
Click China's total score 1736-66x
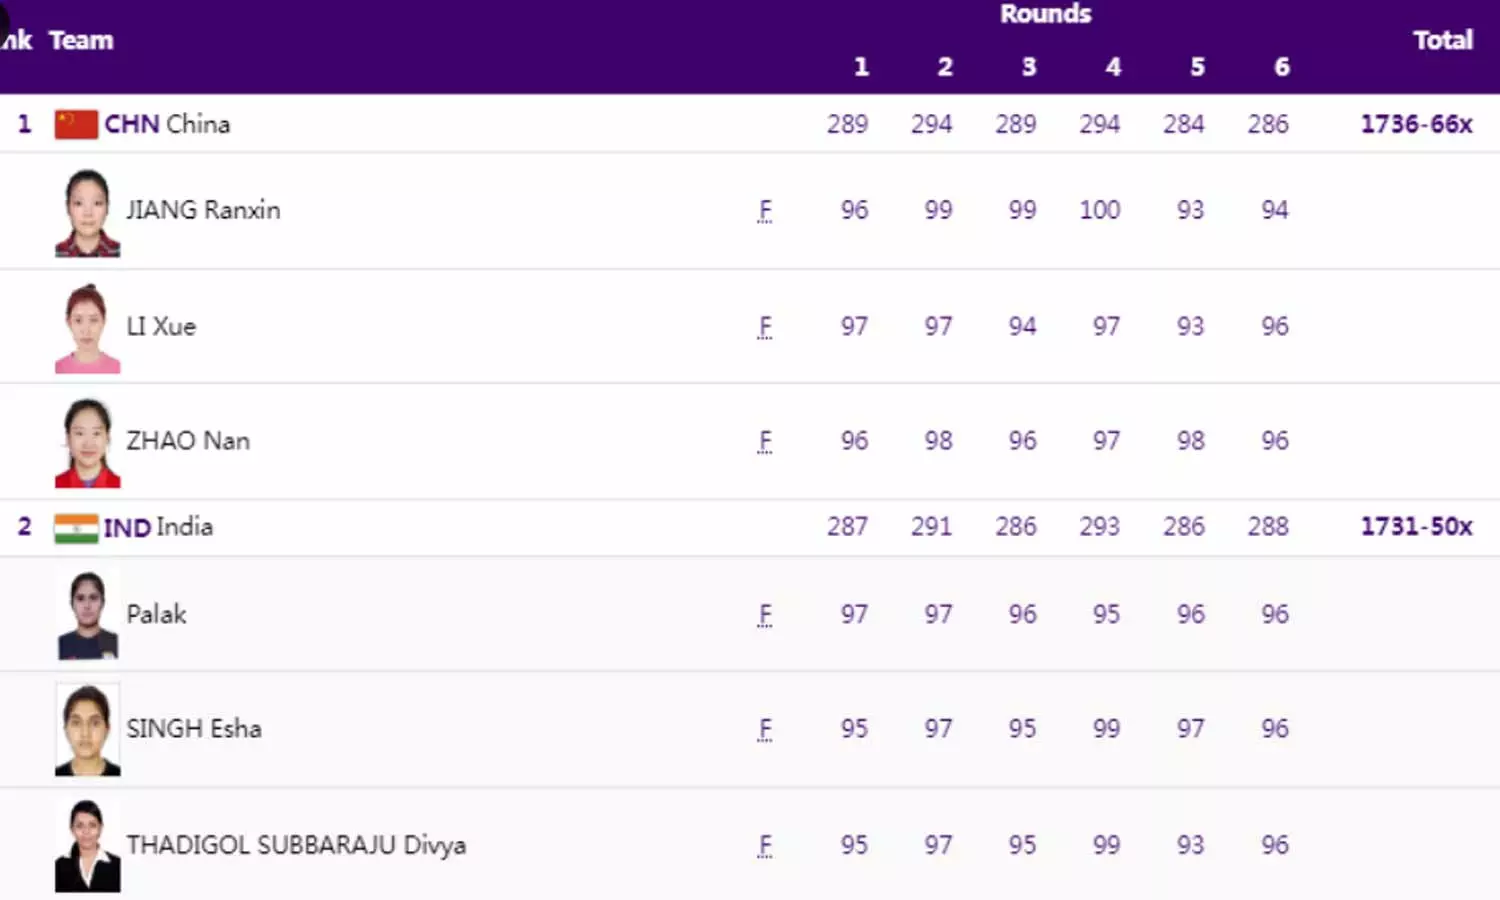(x=1416, y=124)
